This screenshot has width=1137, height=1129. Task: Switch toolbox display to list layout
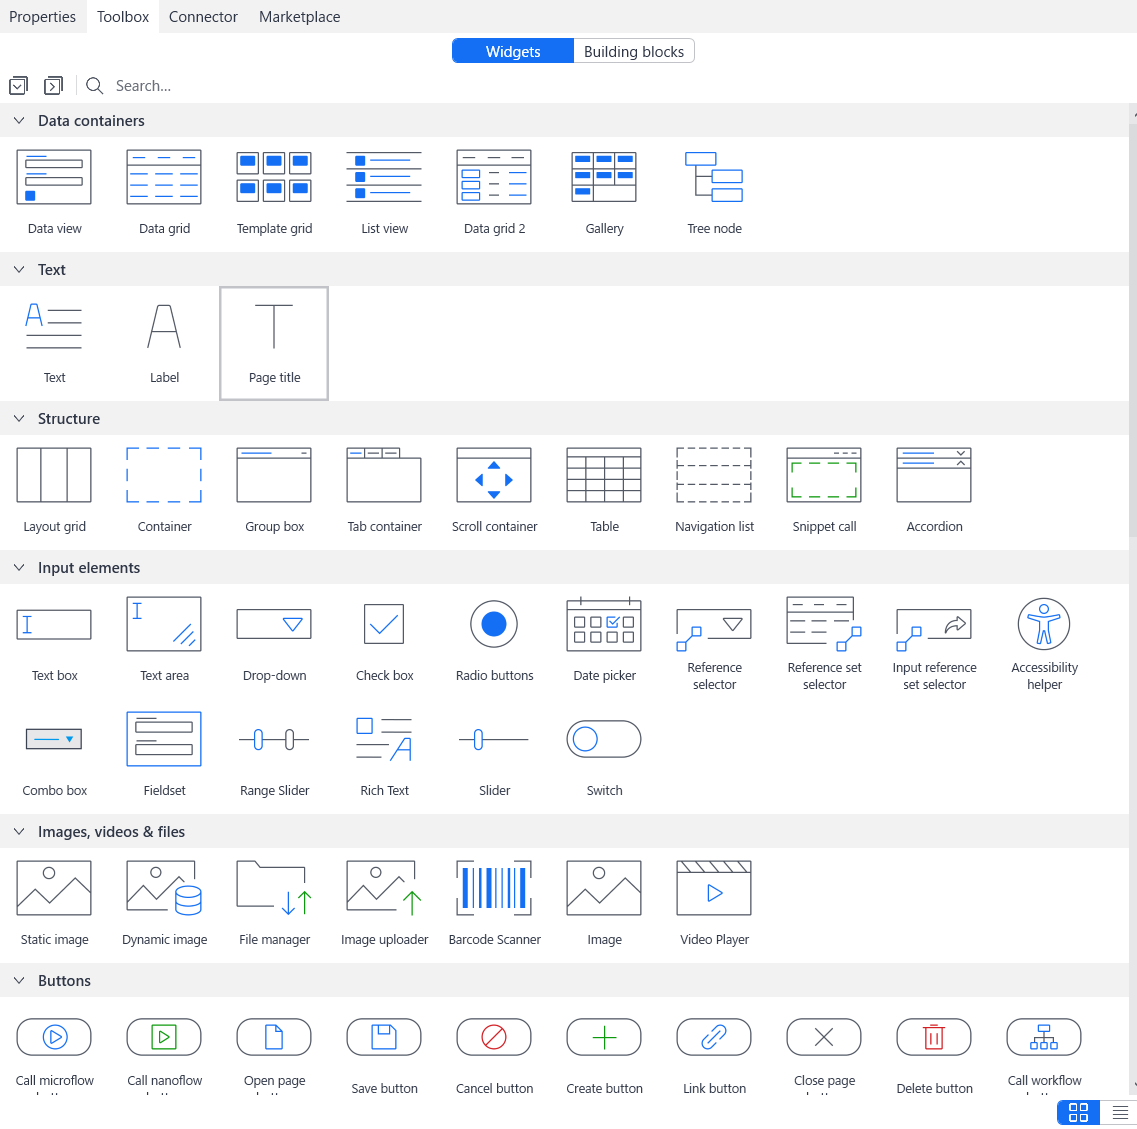pos(1119,1112)
